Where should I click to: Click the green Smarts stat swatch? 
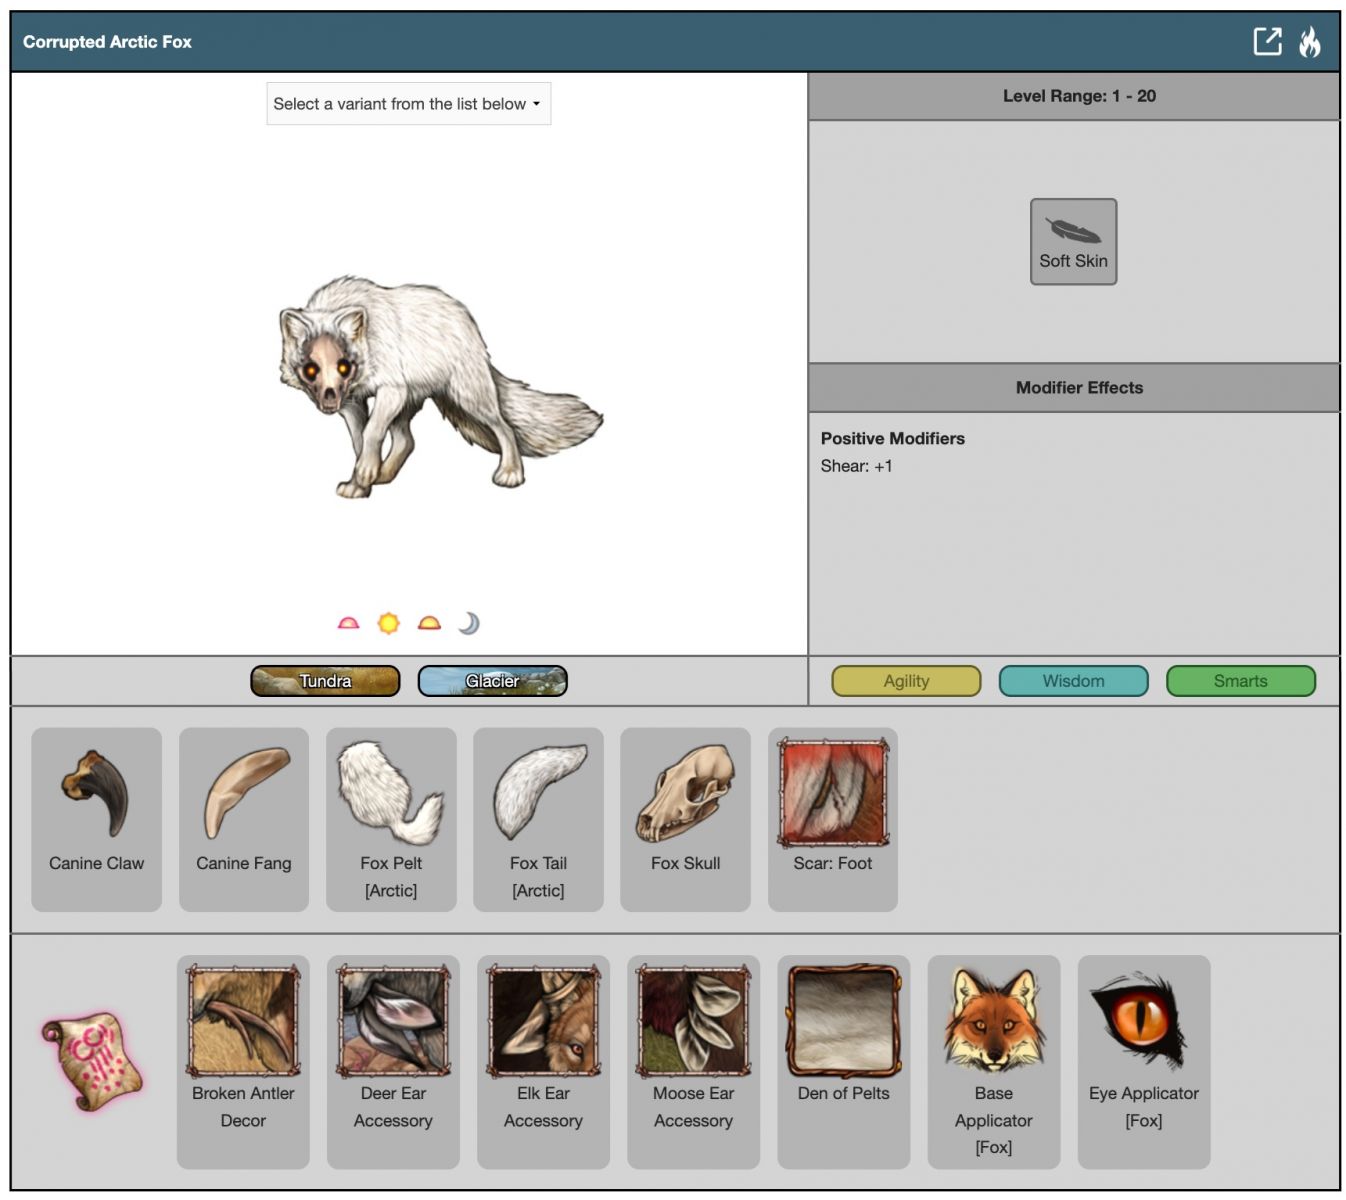[1240, 681]
